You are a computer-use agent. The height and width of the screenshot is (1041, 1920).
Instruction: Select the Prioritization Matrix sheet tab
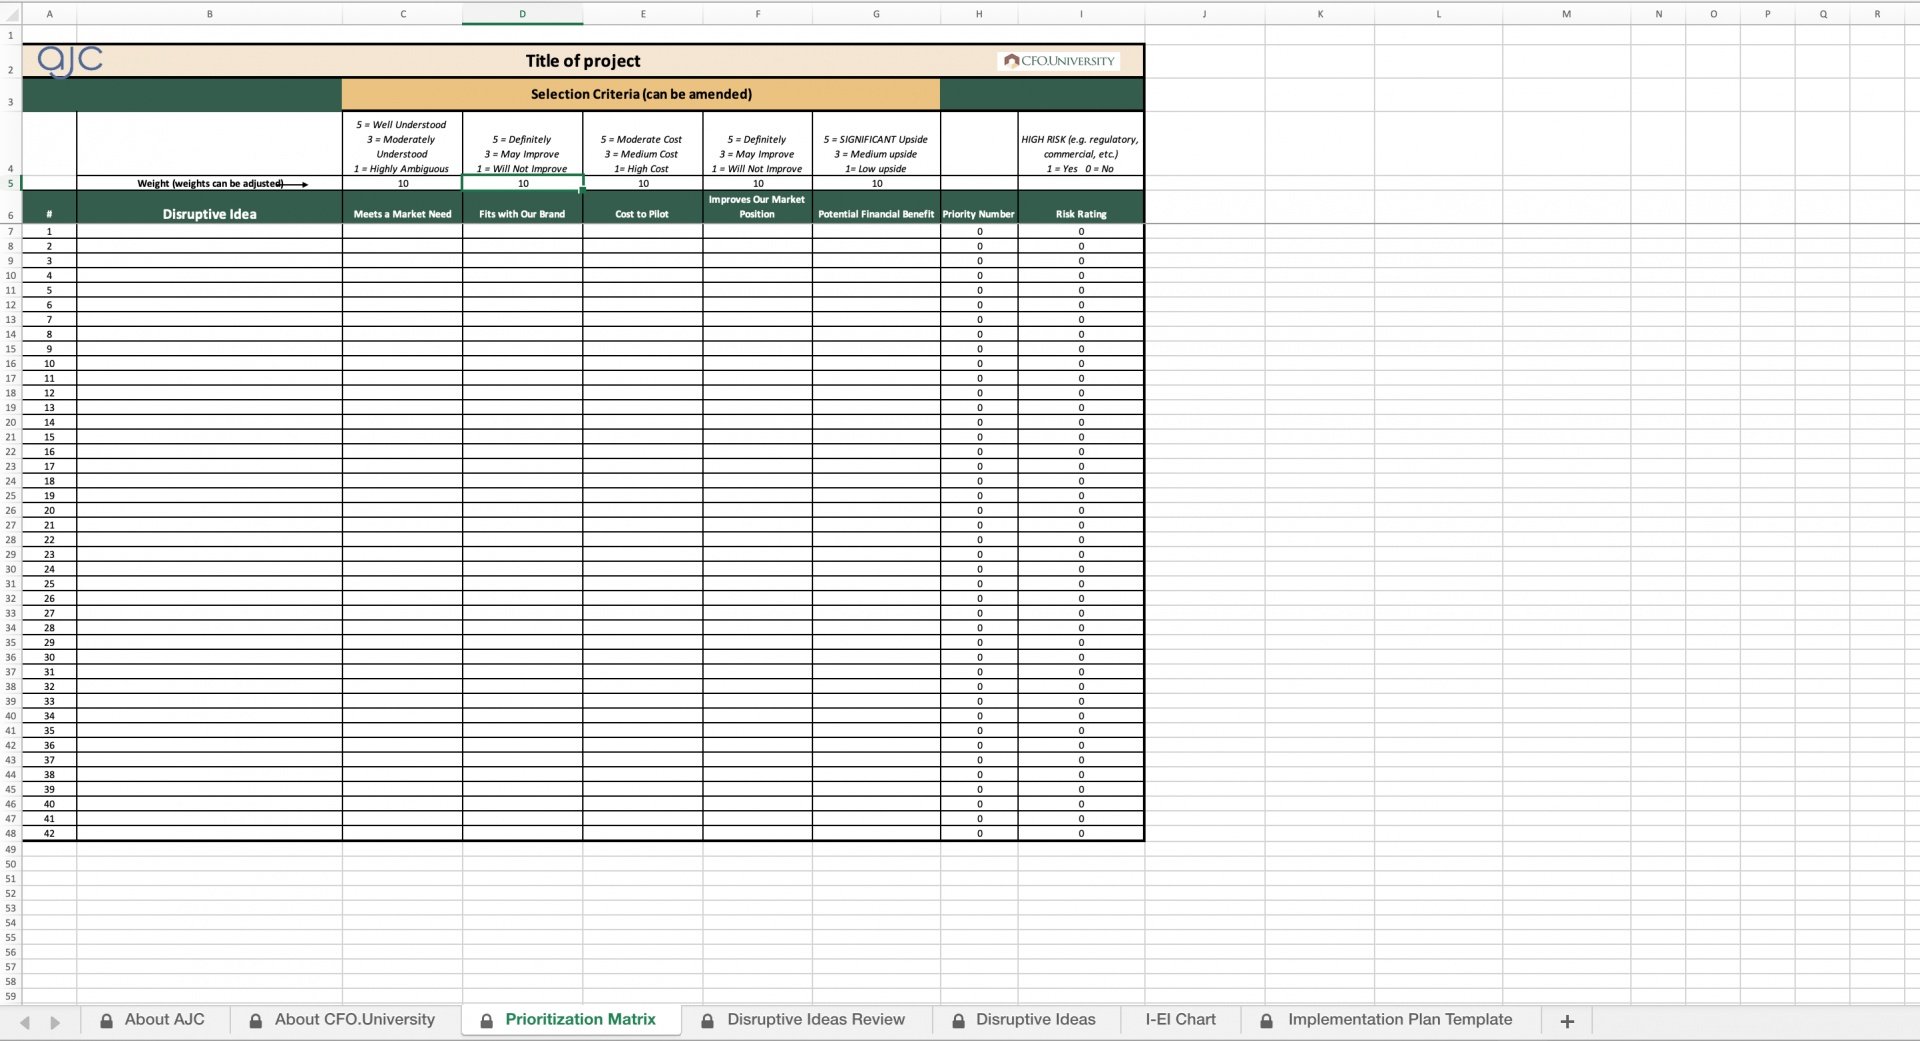pyautogui.click(x=569, y=1020)
